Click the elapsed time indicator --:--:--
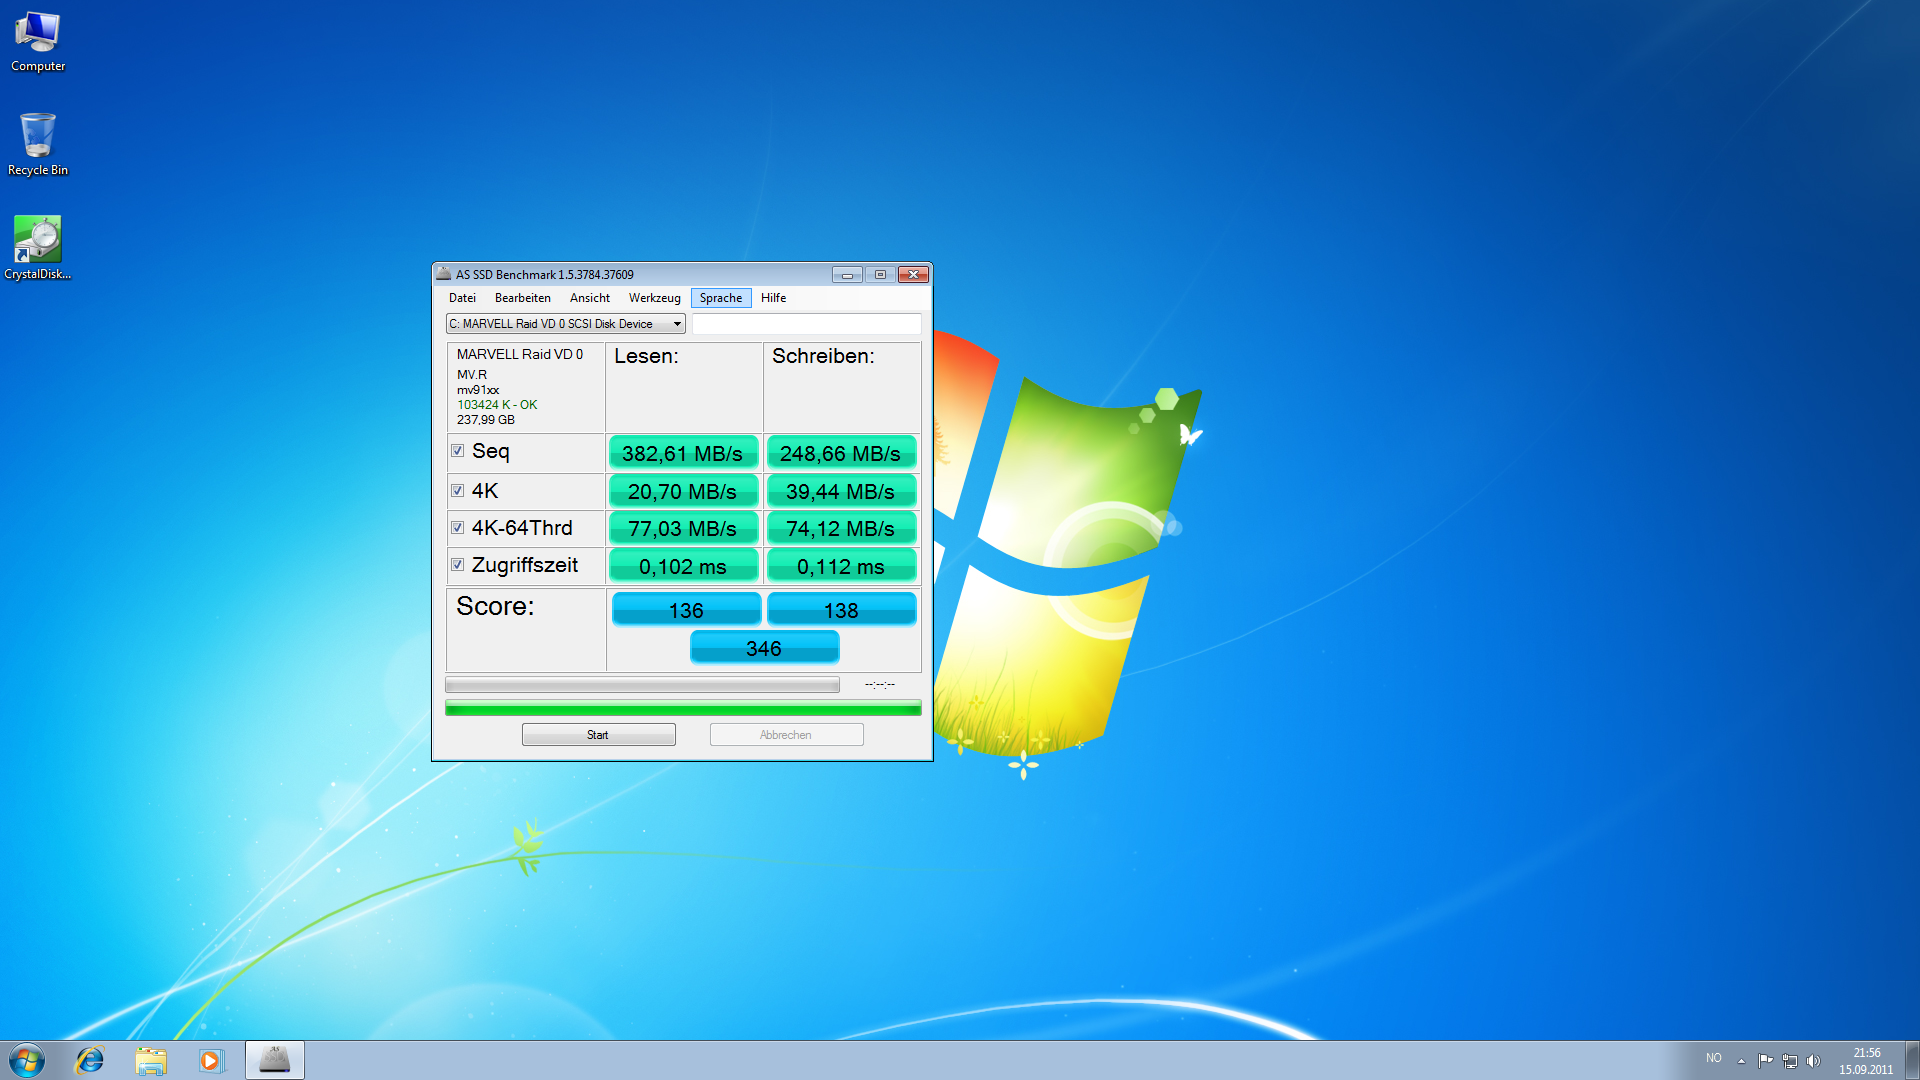This screenshot has height=1080, width=1920. [x=880, y=685]
